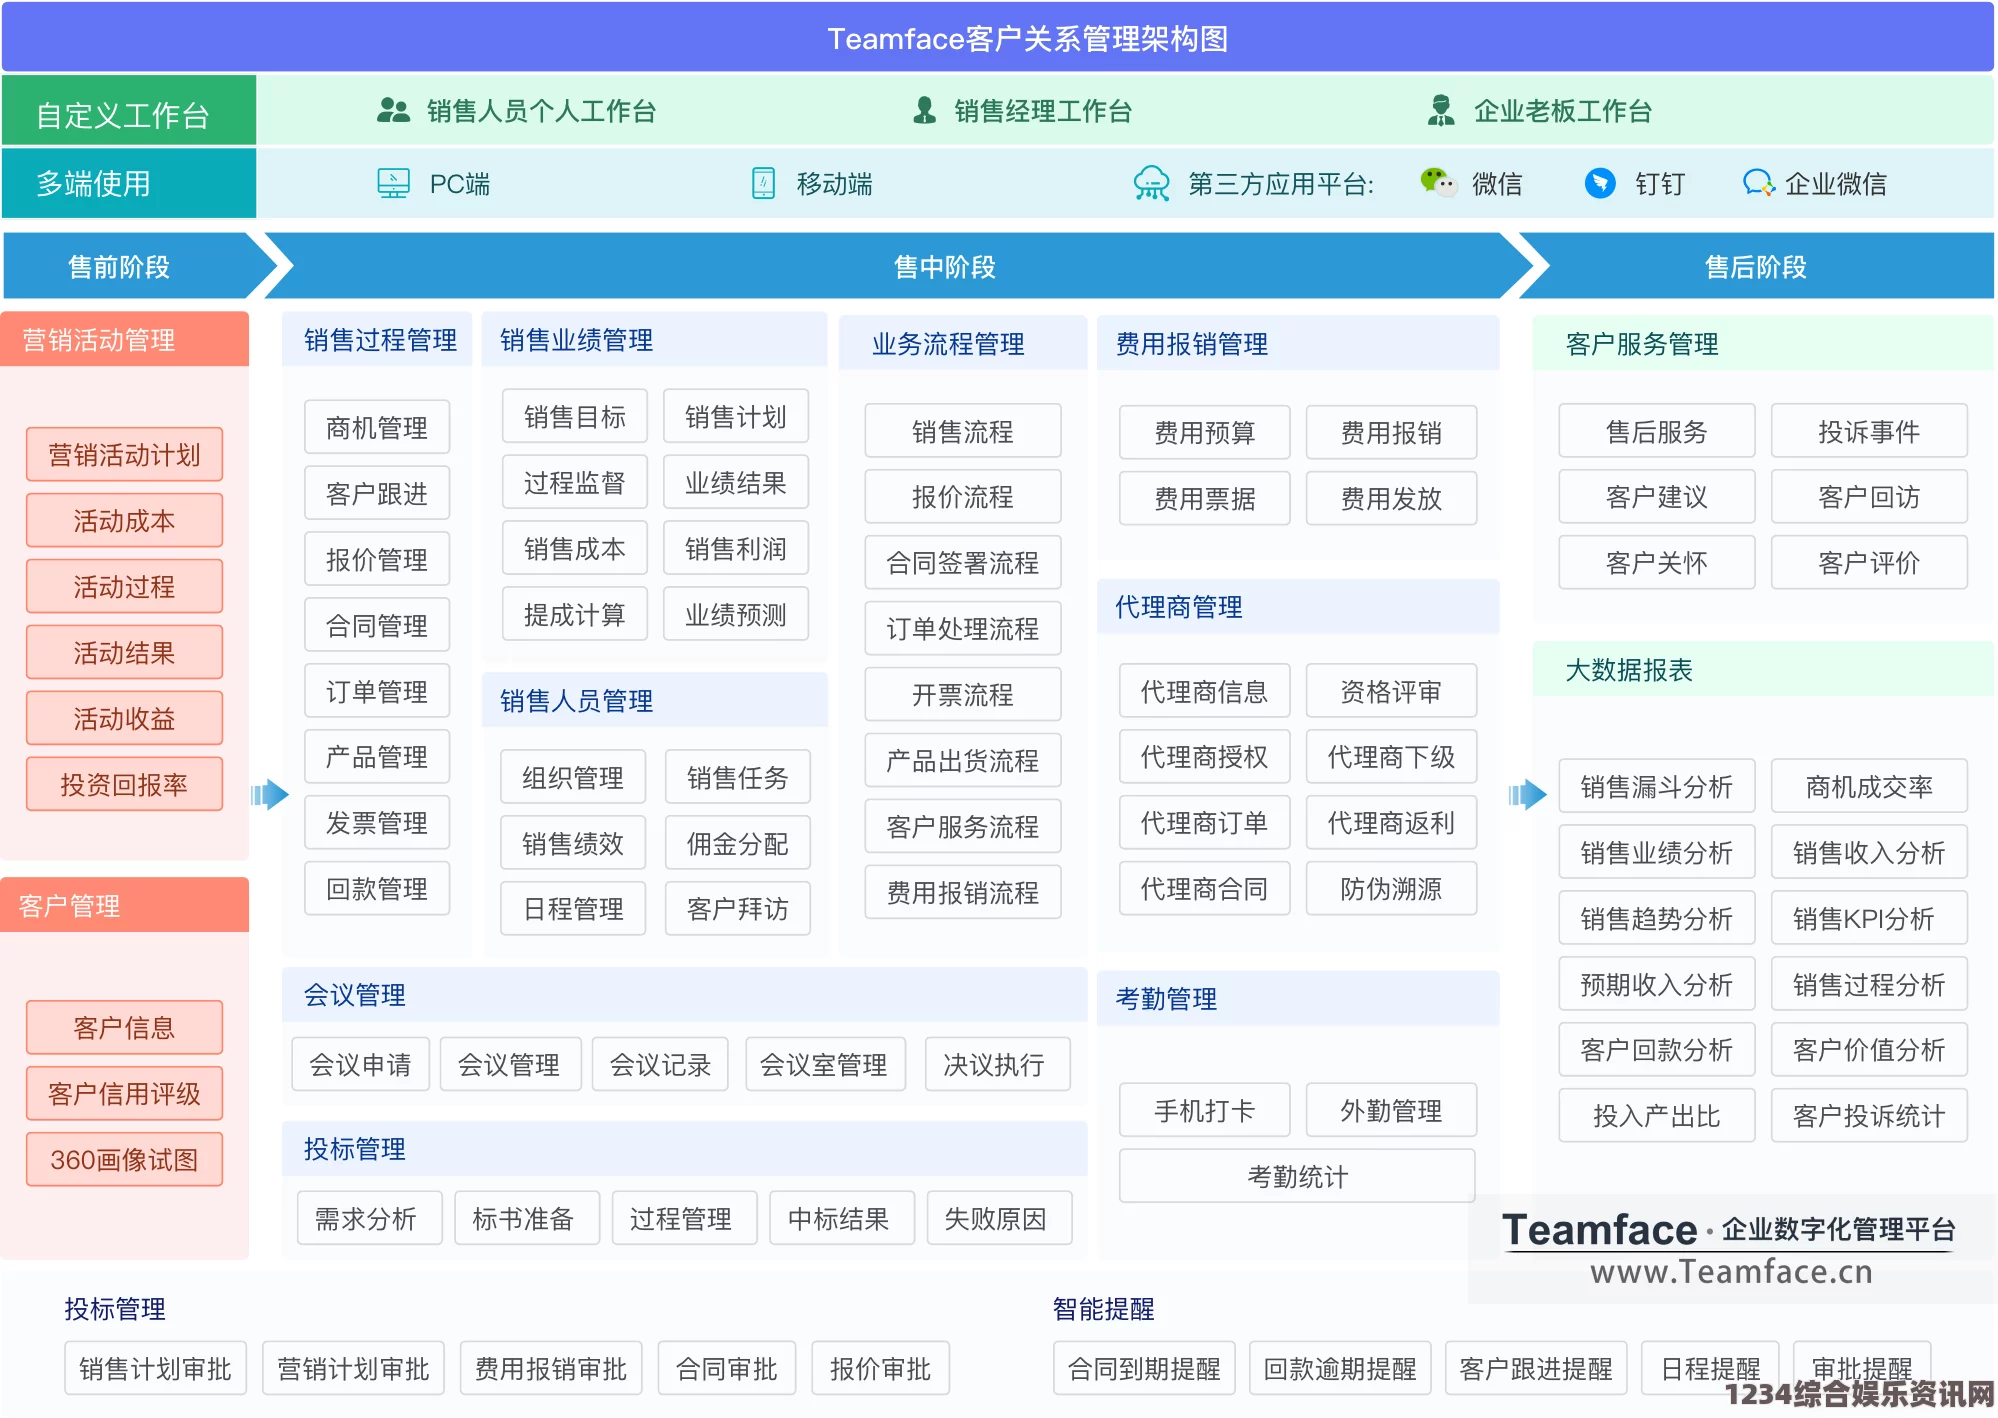Click the 销售计划审批 box
Screen dimensions: 1998x1418
(155, 1368)
